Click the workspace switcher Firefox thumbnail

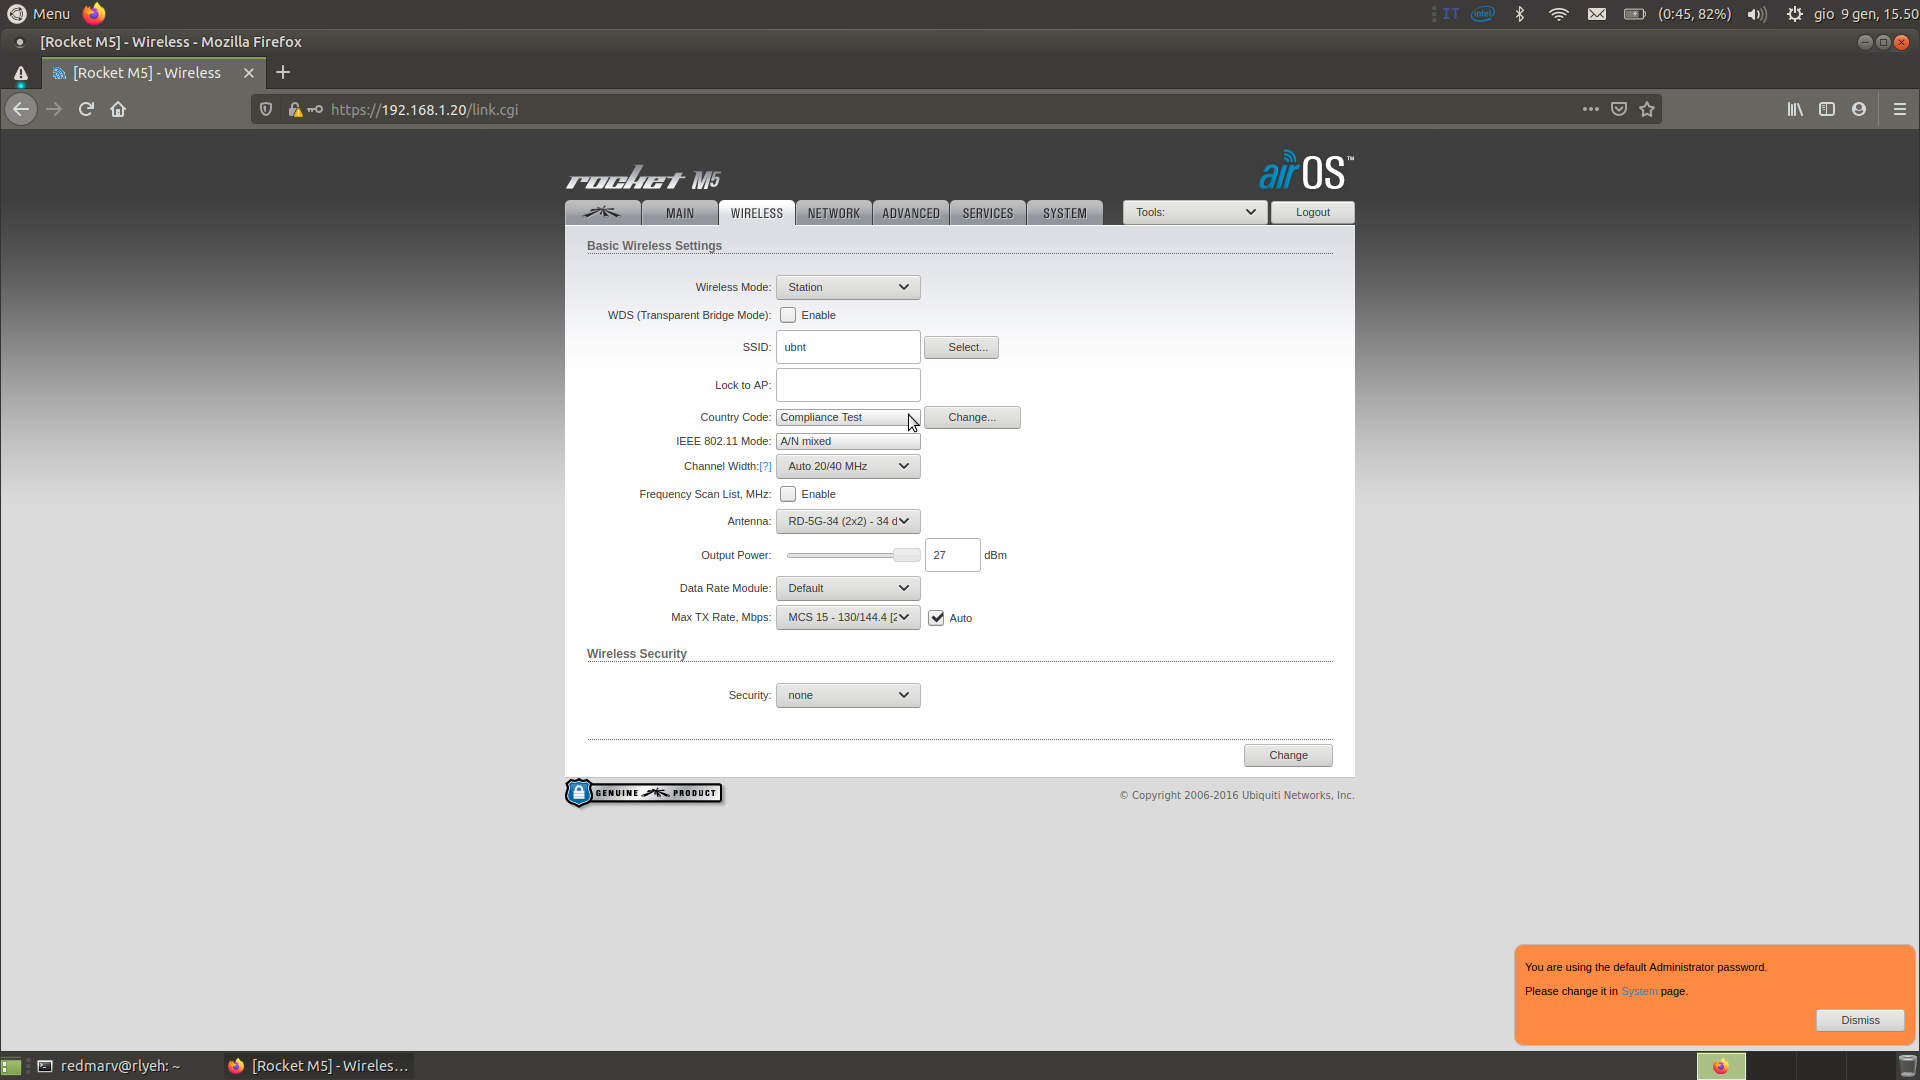click(1721, 1066)
